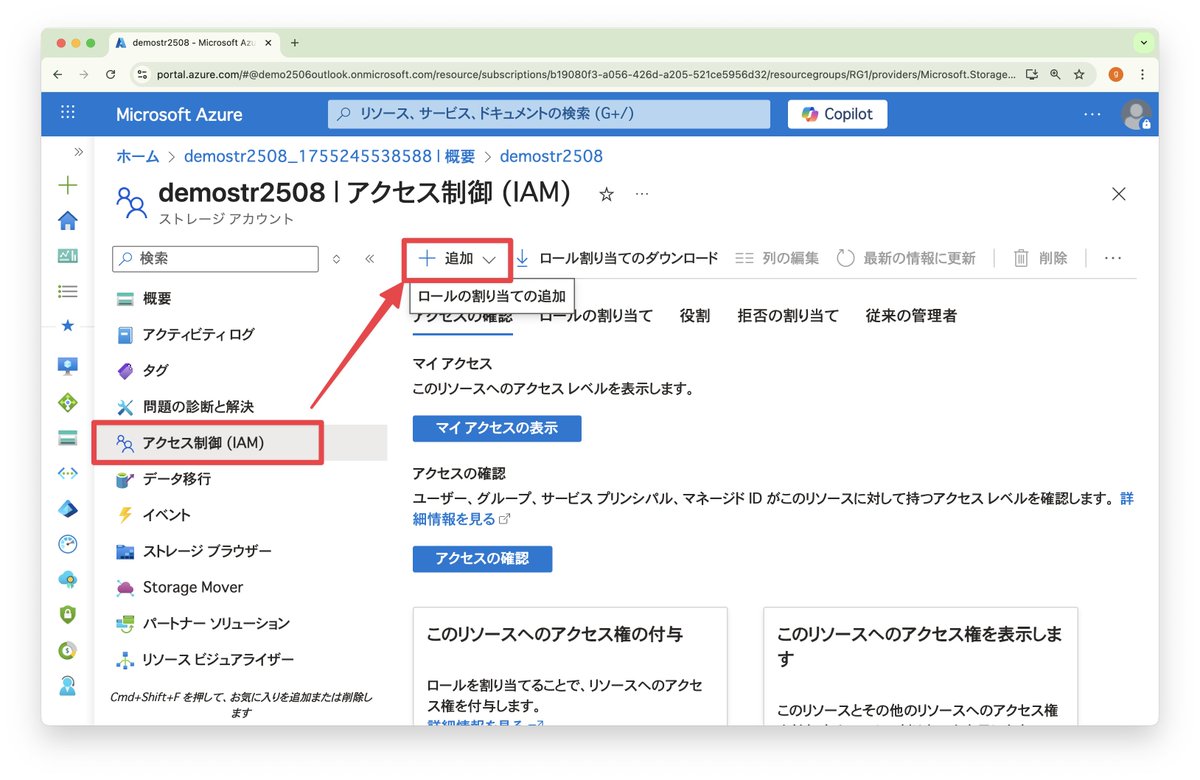Click the ロール割り当てのダウンロード download icon
Viewport: 1200px width, 780px height.
click(524, 258)
